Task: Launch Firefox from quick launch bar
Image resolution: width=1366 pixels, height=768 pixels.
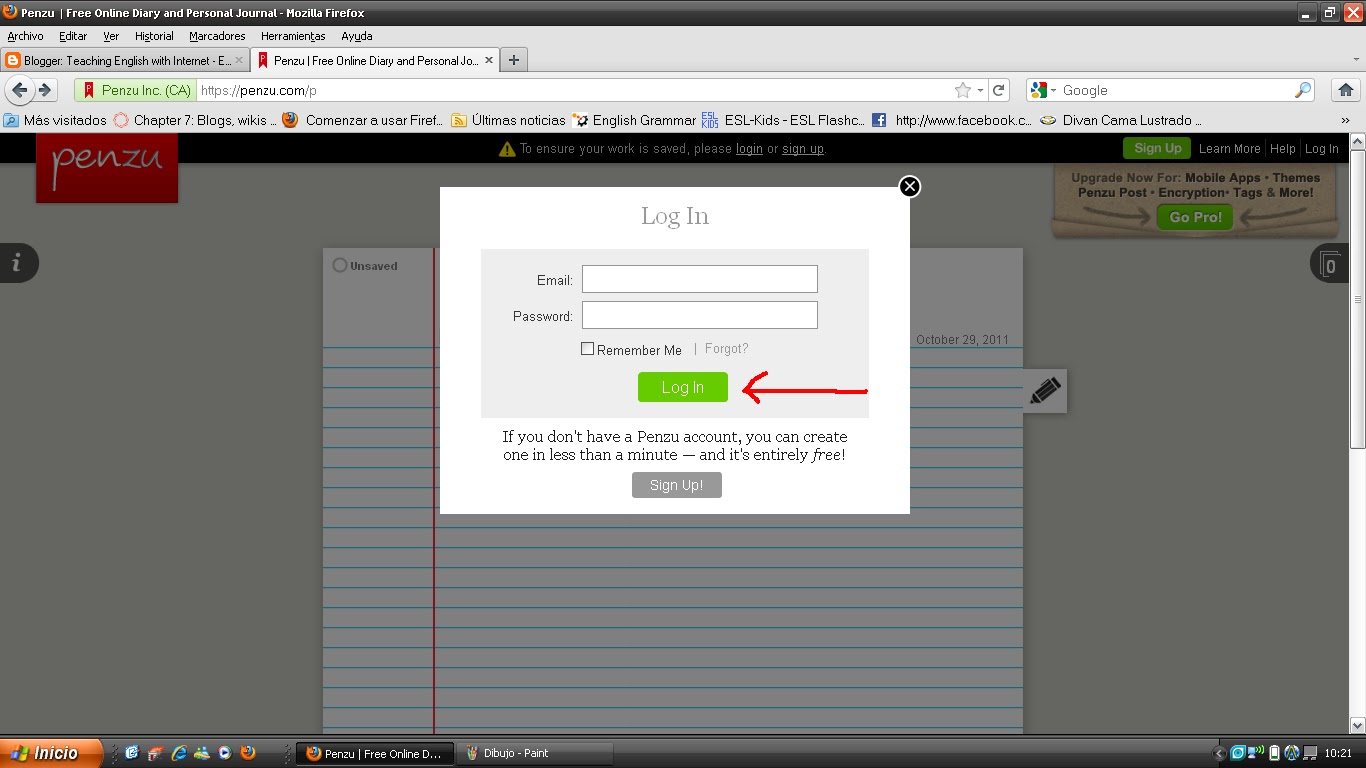Action: (248, 753)
